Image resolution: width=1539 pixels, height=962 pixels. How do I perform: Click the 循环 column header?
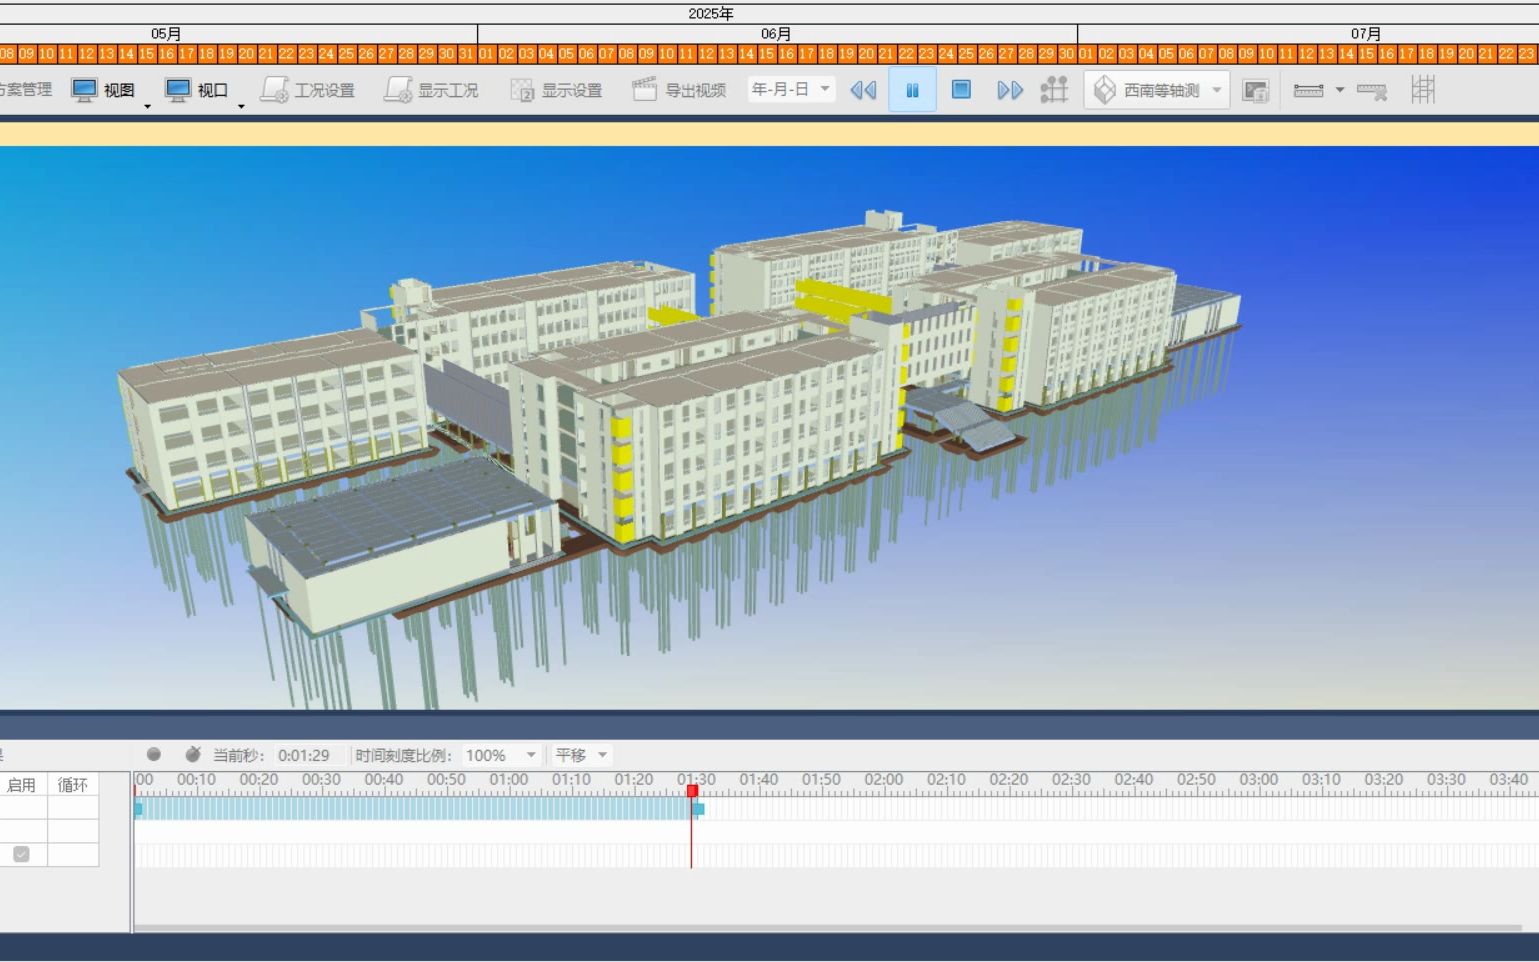73,785
